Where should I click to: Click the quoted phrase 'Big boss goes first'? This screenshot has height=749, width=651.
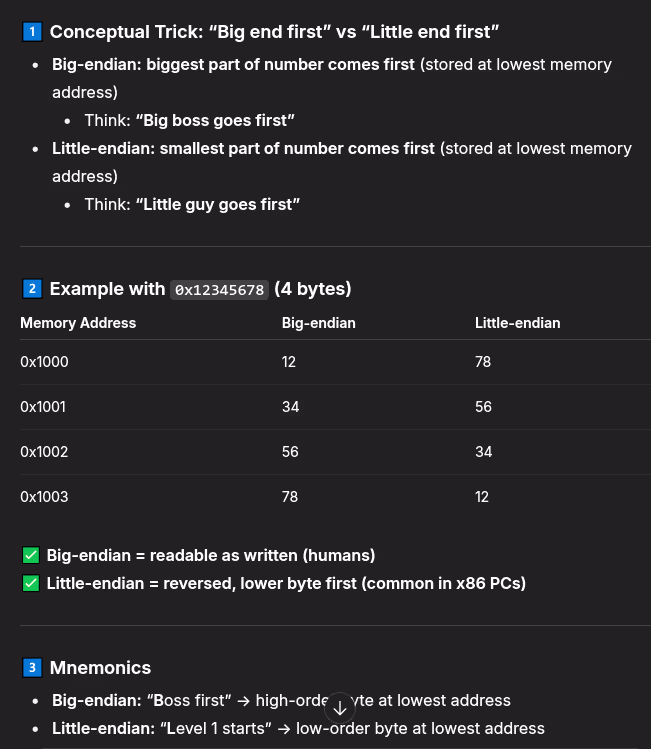point(215,120)
